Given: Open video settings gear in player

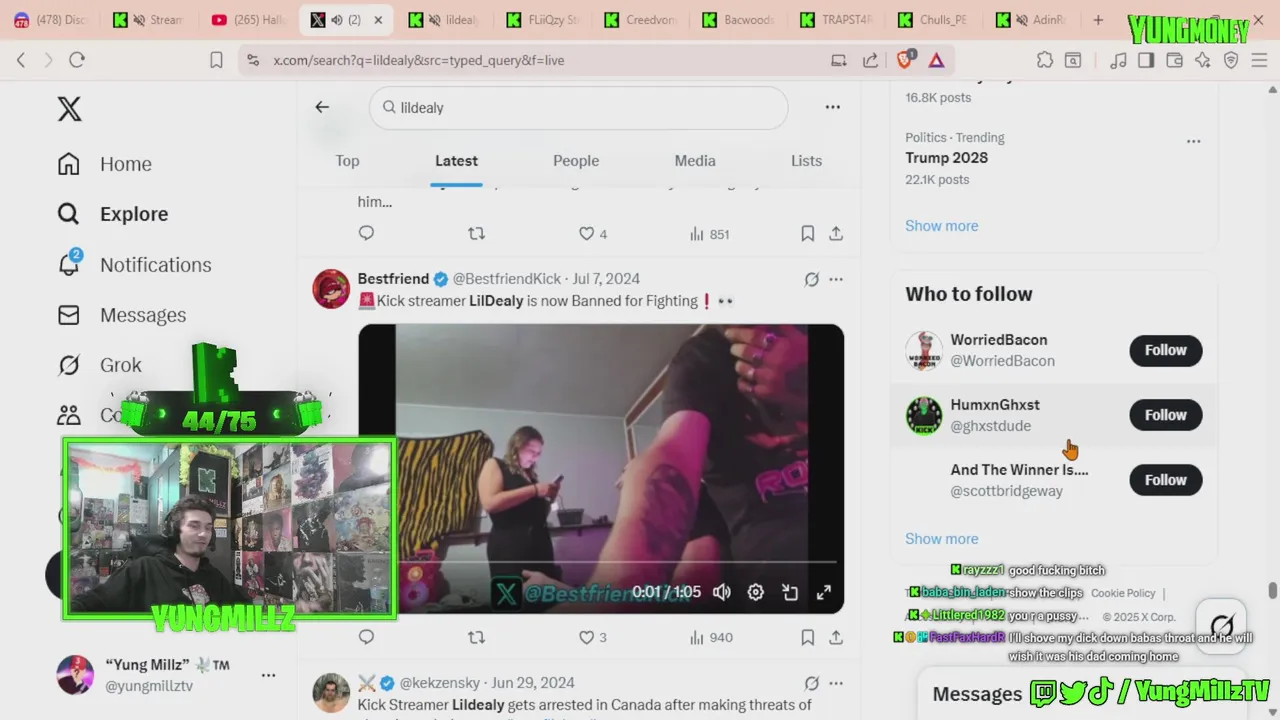Looking at the screenshot, I should pos(756,592).
